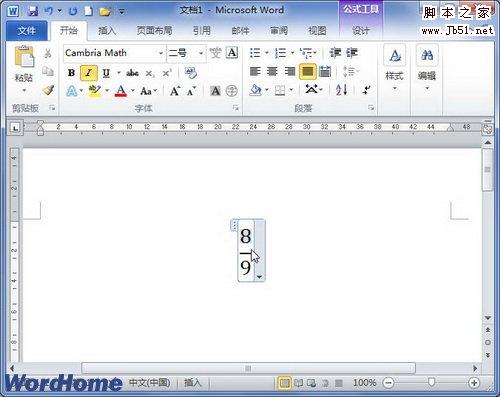Toggle Underline formatting
Image resolution: width=500 pixels, height=397 pixels.
106,73
